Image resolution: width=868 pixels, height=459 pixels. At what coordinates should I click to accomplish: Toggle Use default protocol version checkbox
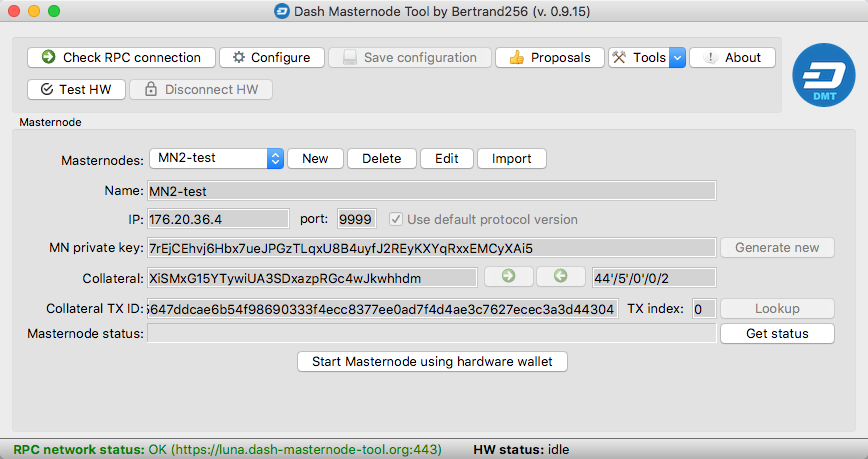pos(396,219)
